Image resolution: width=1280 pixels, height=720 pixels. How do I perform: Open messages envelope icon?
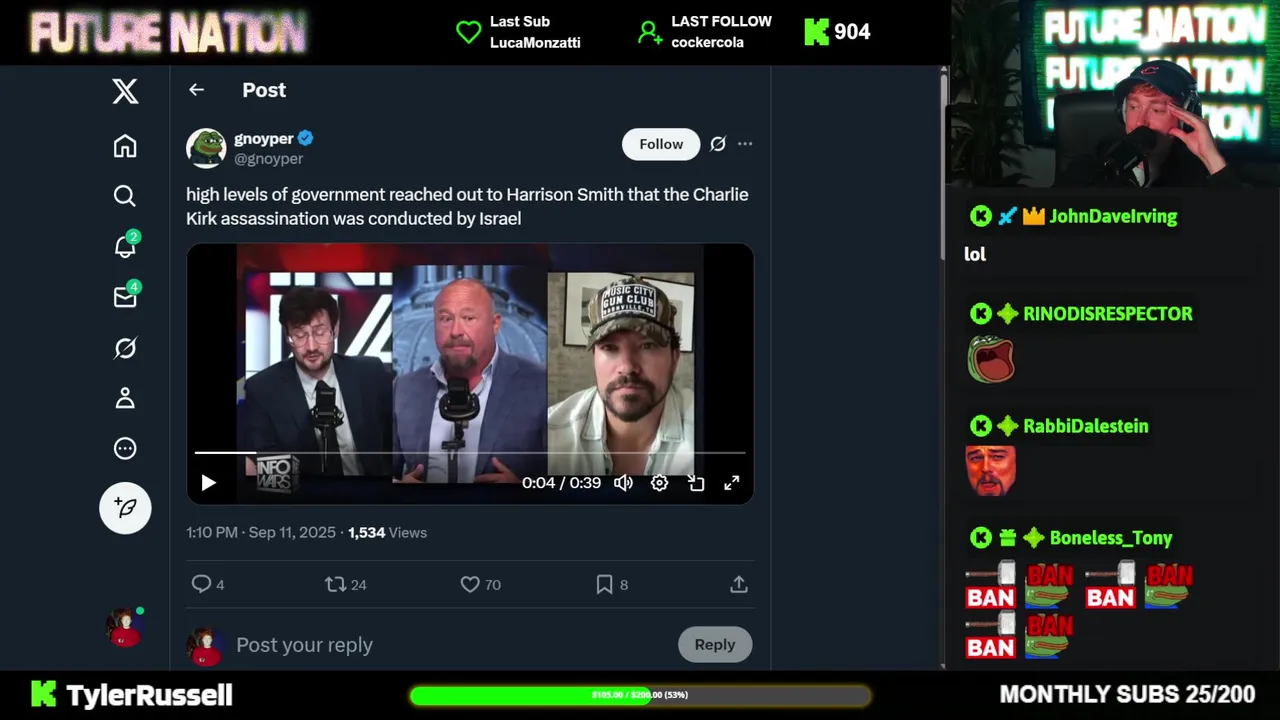(126, 296)
